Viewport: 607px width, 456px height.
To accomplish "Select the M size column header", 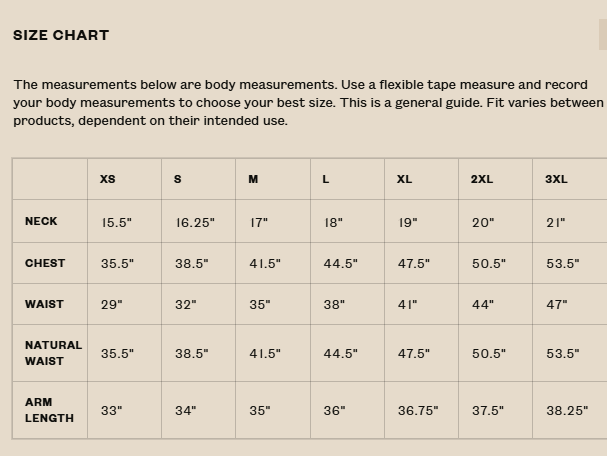I will (x=253, y=179).
